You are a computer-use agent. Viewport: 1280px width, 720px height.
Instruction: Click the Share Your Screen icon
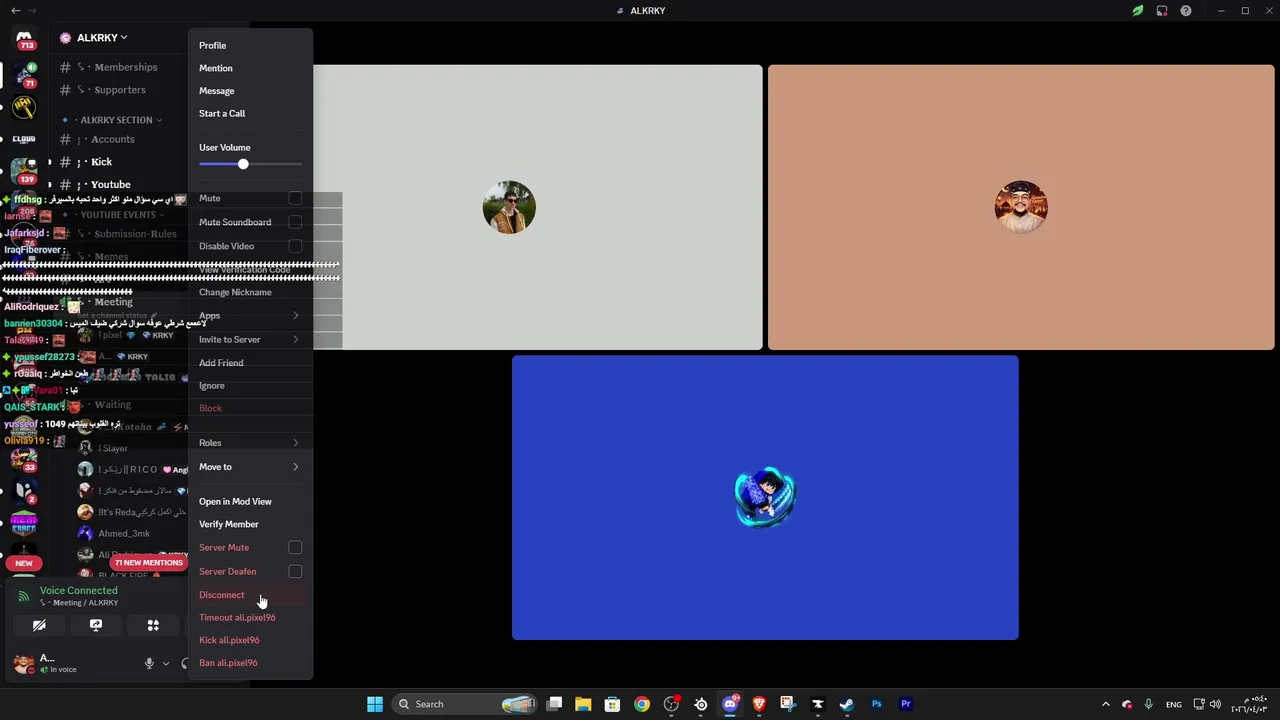pyautogui.click(x=96, y=625)
